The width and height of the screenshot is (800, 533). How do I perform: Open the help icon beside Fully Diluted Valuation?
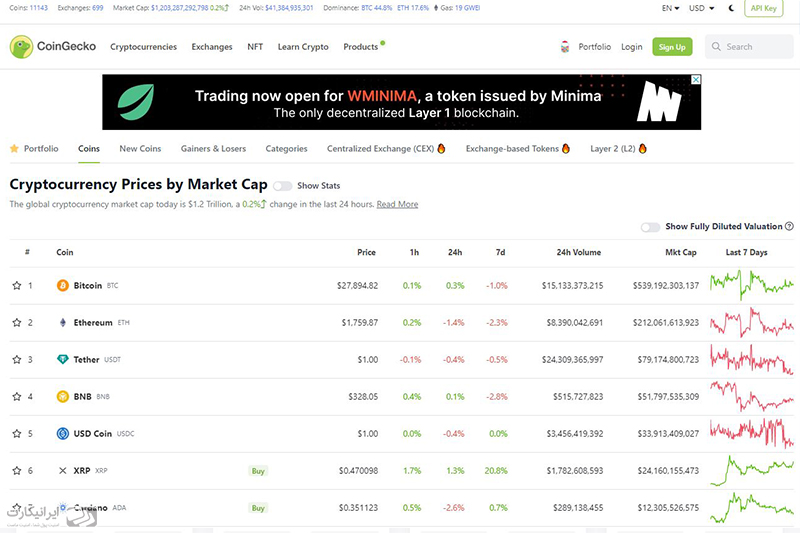[789, 226]
